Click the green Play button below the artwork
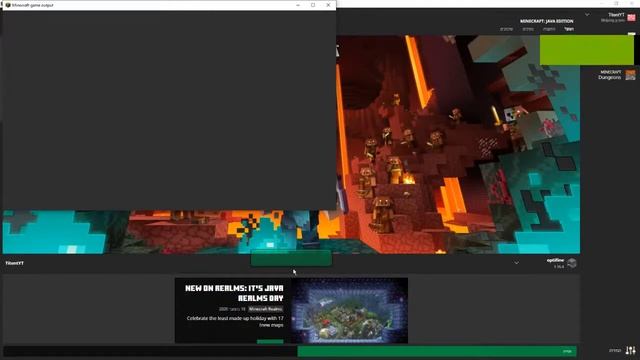The image size is (640, 360). point(291,258)
